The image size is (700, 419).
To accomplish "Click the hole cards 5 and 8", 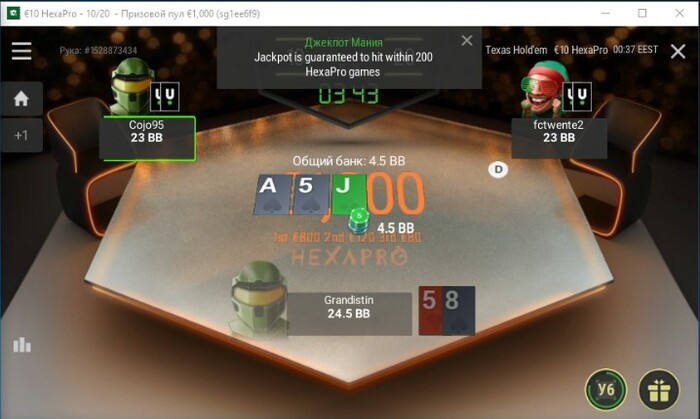I will point(447,311).
